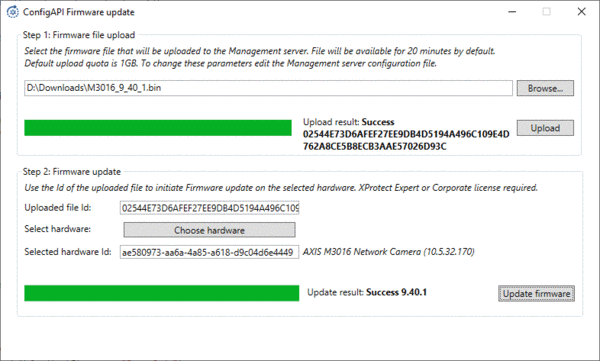Click the uploaded file hash text
The height and width of the screenshot is (361, 600).
406,140
